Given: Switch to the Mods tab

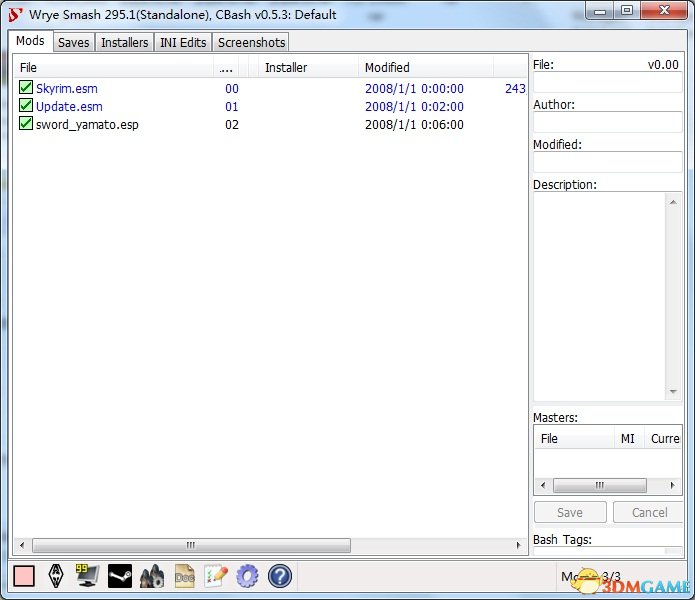Looking at the screenshot, I should click(x=31, y=41).
